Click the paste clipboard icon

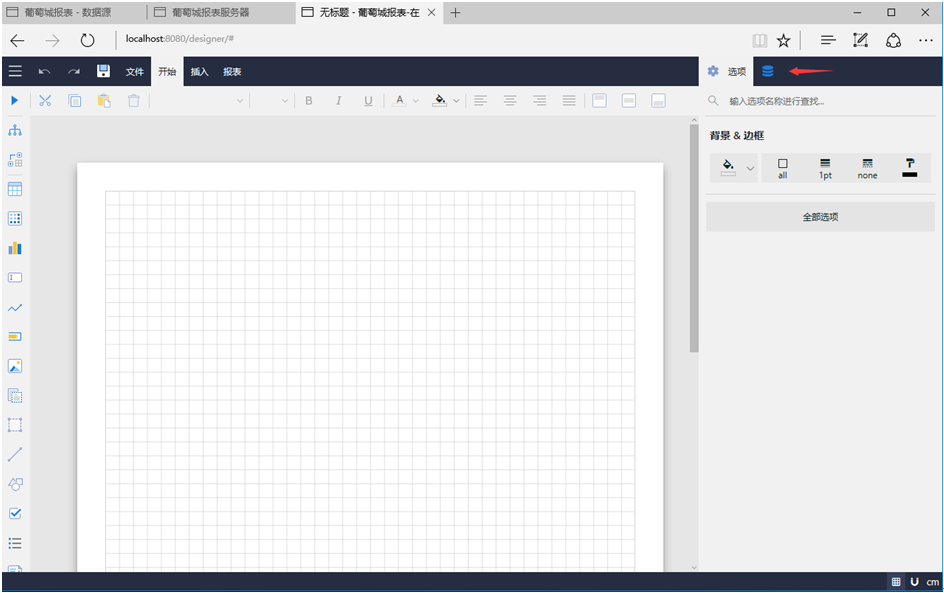(104, 101)
